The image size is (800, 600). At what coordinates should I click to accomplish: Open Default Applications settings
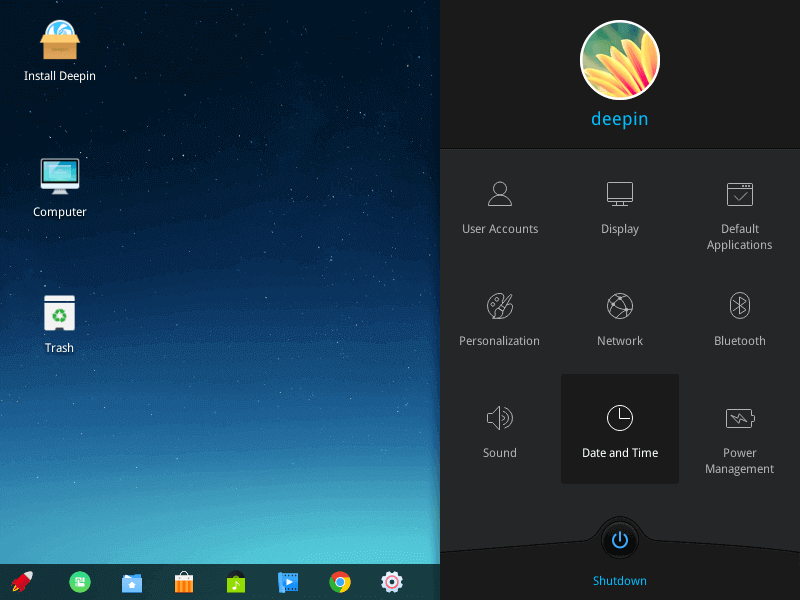tap(739, 215)
